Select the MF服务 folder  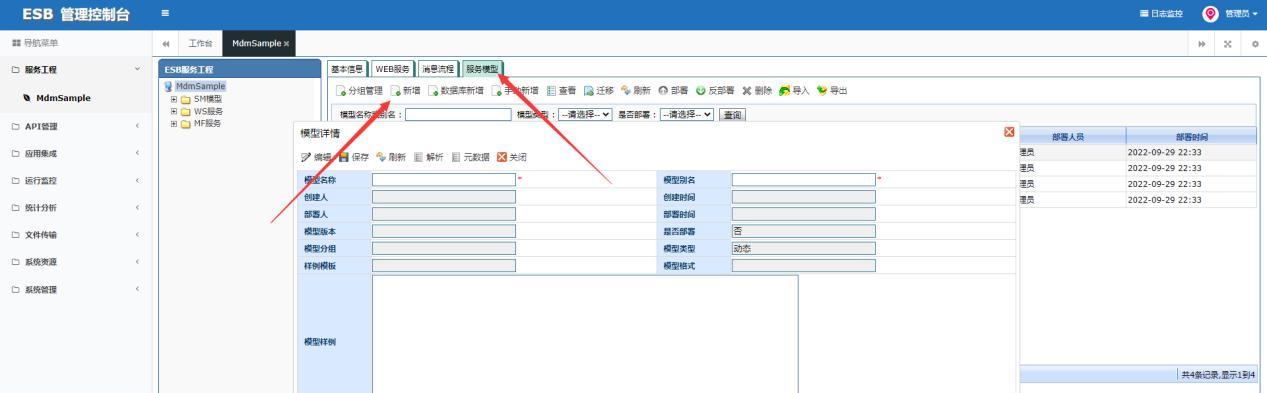click(207, 123)
